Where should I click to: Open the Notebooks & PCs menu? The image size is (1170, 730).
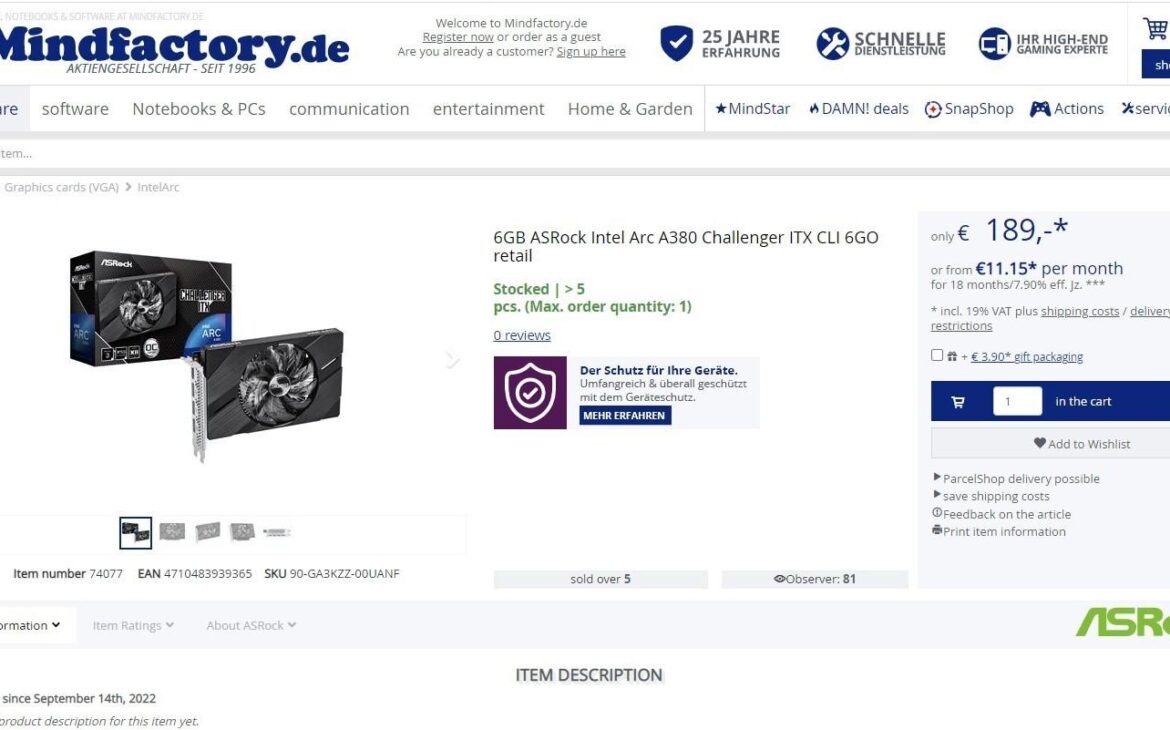tap(198, 109)
